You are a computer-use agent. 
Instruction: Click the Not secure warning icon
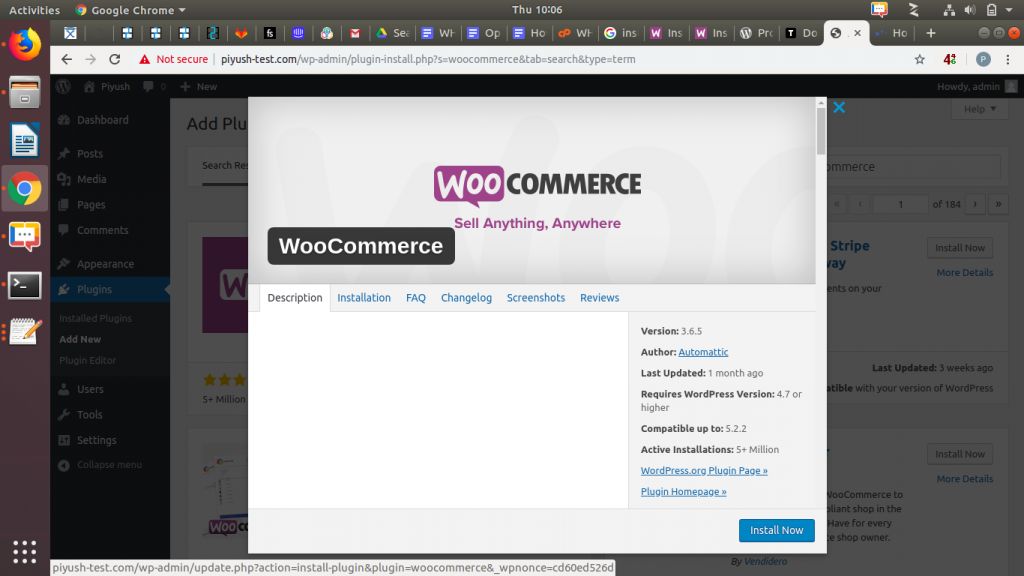[x=144, y=59]
